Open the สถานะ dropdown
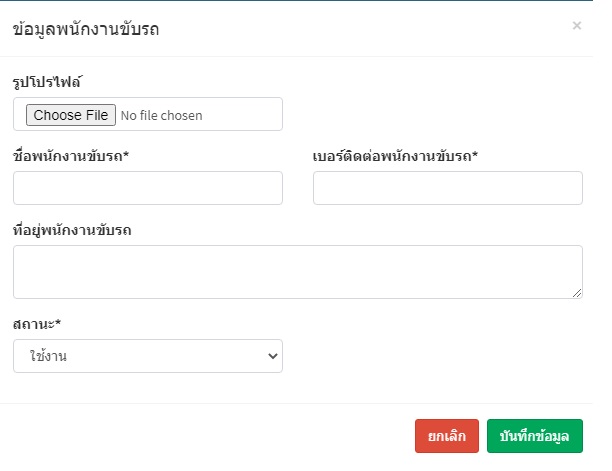 click(148, 356)
